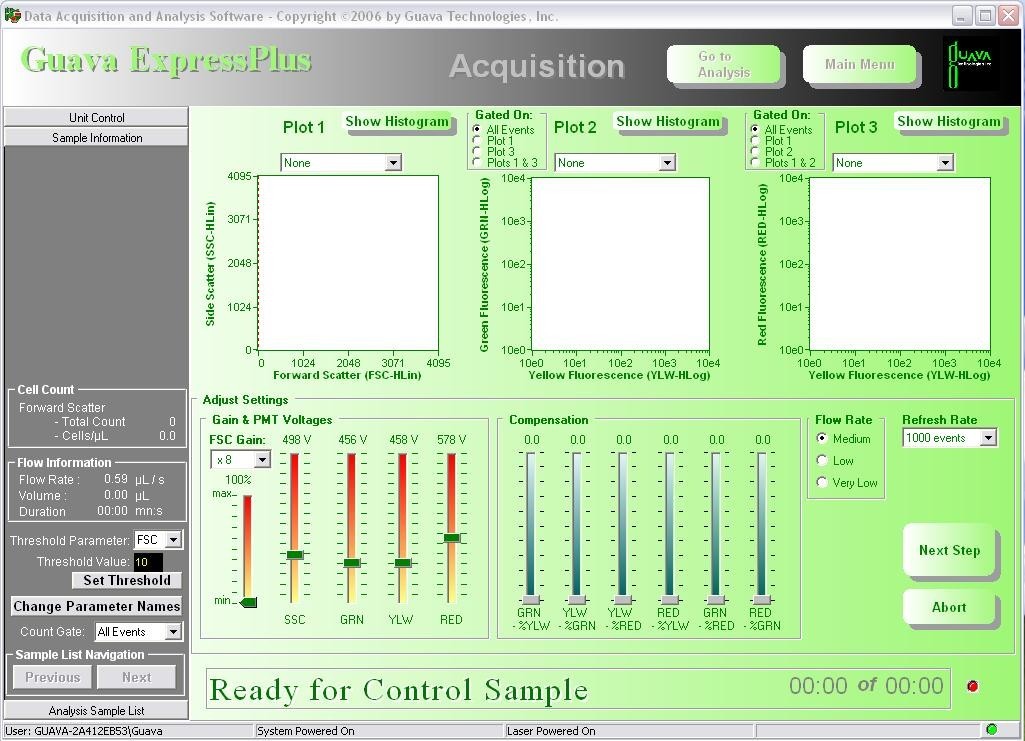Open the Count Gate All Events dropdown

(x=139, y=632)
